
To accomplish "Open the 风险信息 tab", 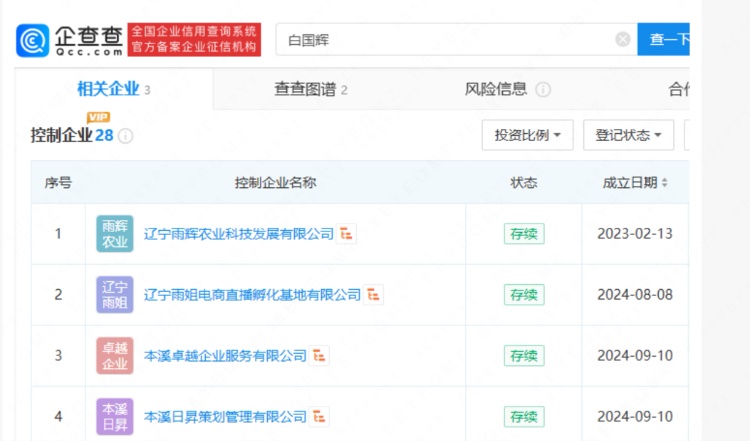I will [496, 89].
